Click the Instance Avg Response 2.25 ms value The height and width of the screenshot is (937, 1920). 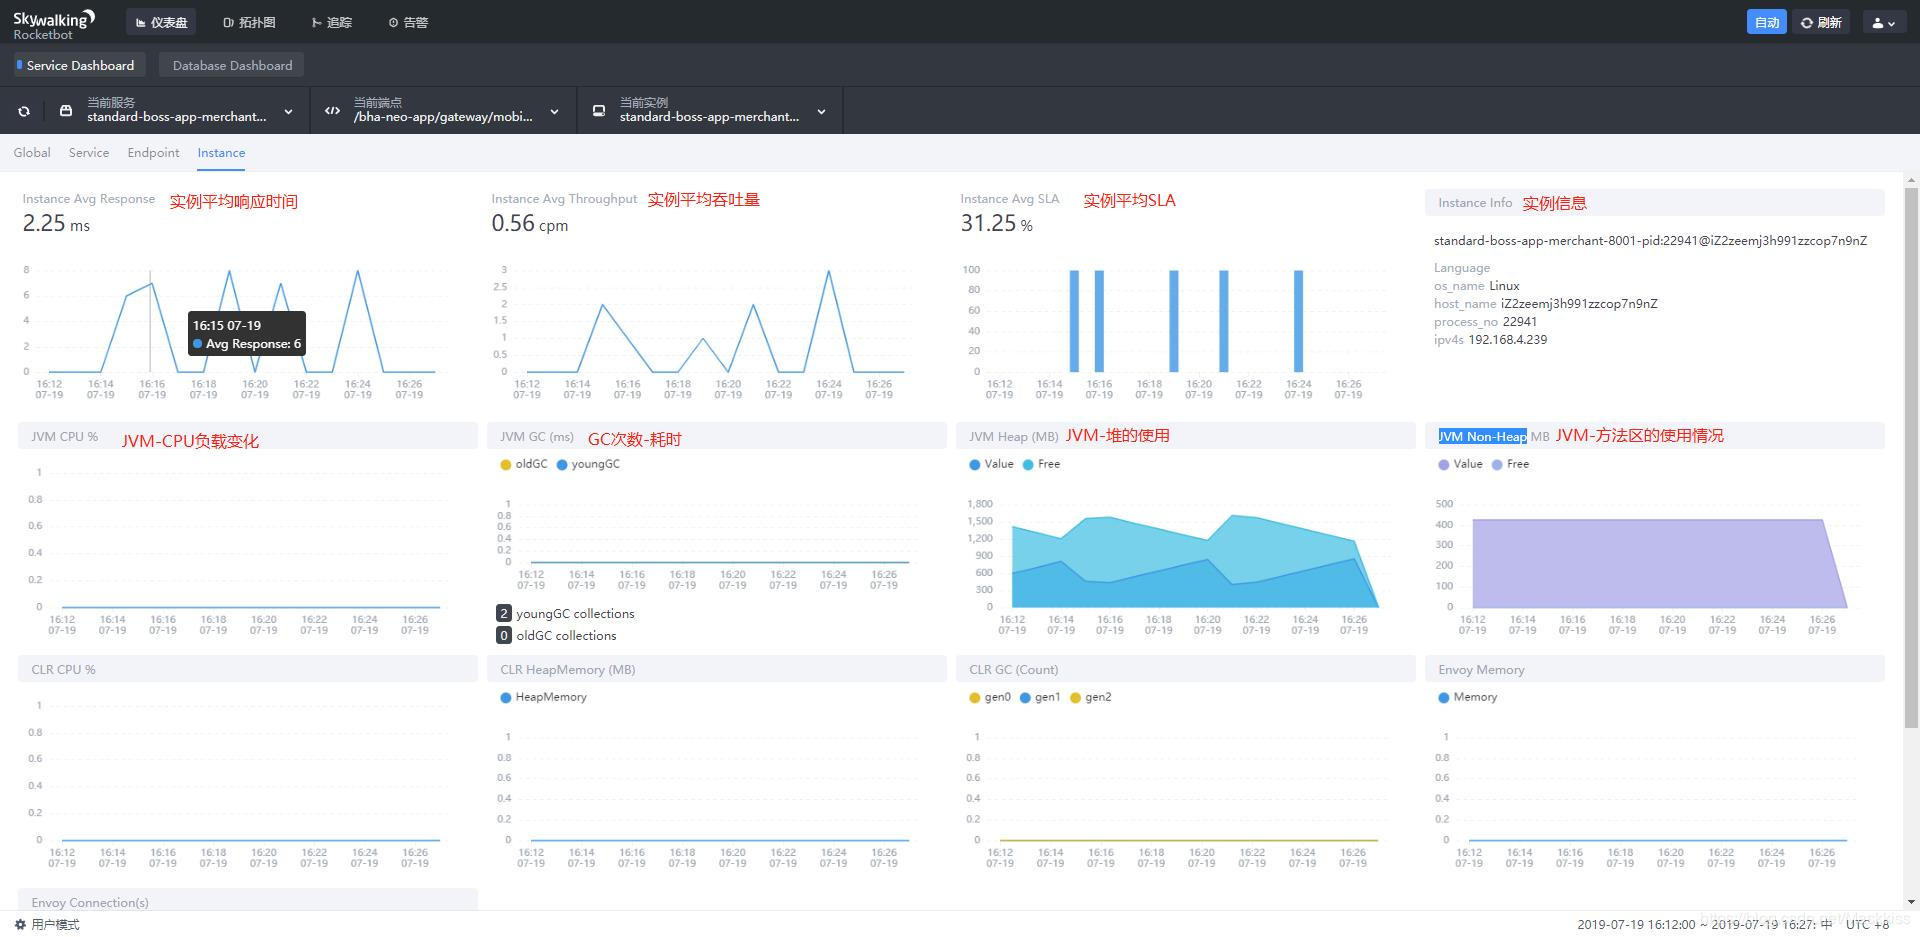point(56,224)
